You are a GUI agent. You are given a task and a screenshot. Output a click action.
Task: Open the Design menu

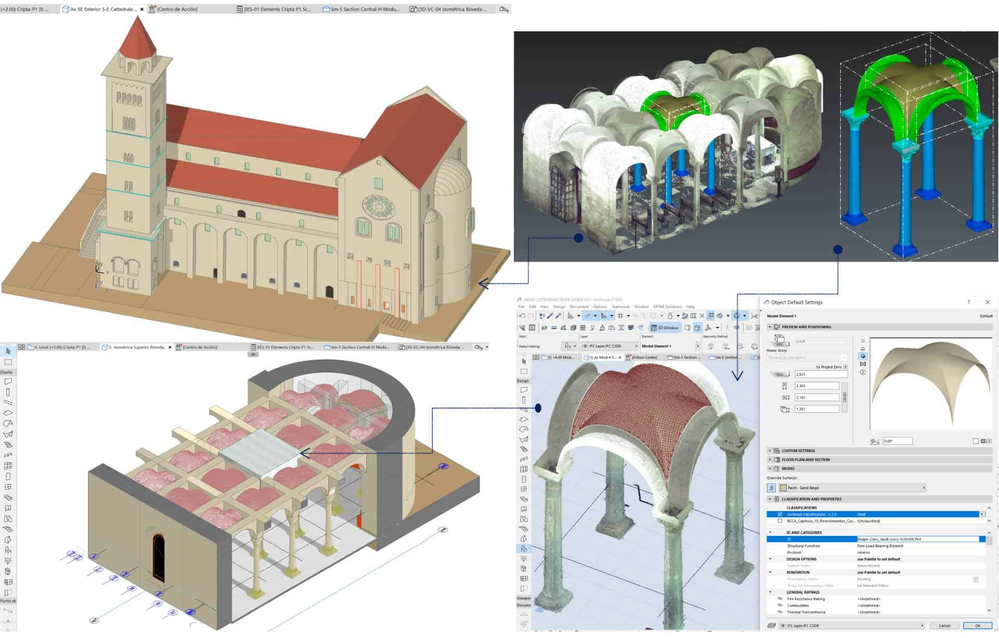click(559, 307)
